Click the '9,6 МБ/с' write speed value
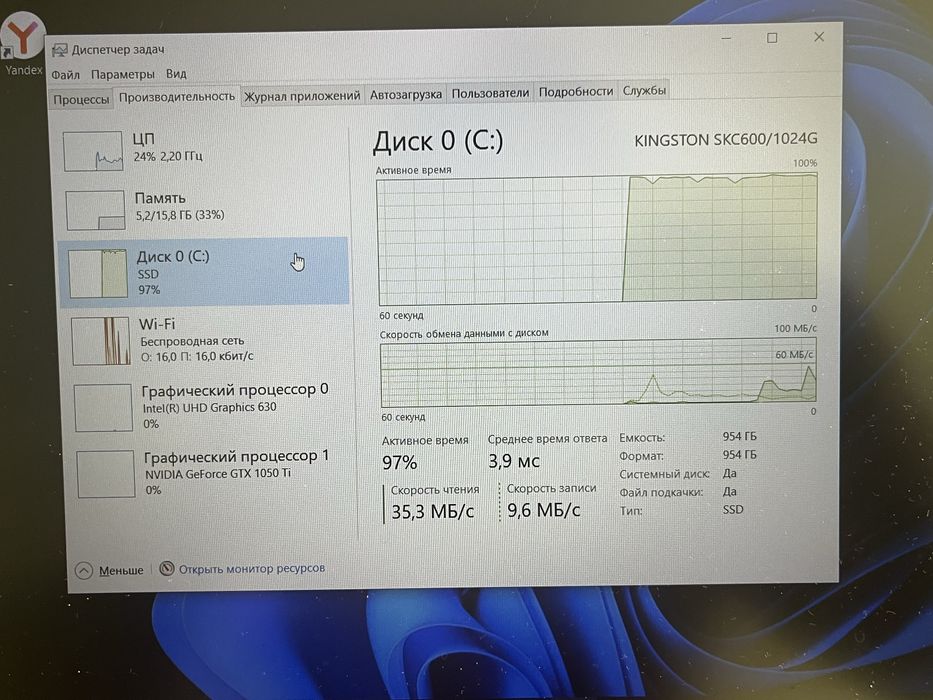 543,510
